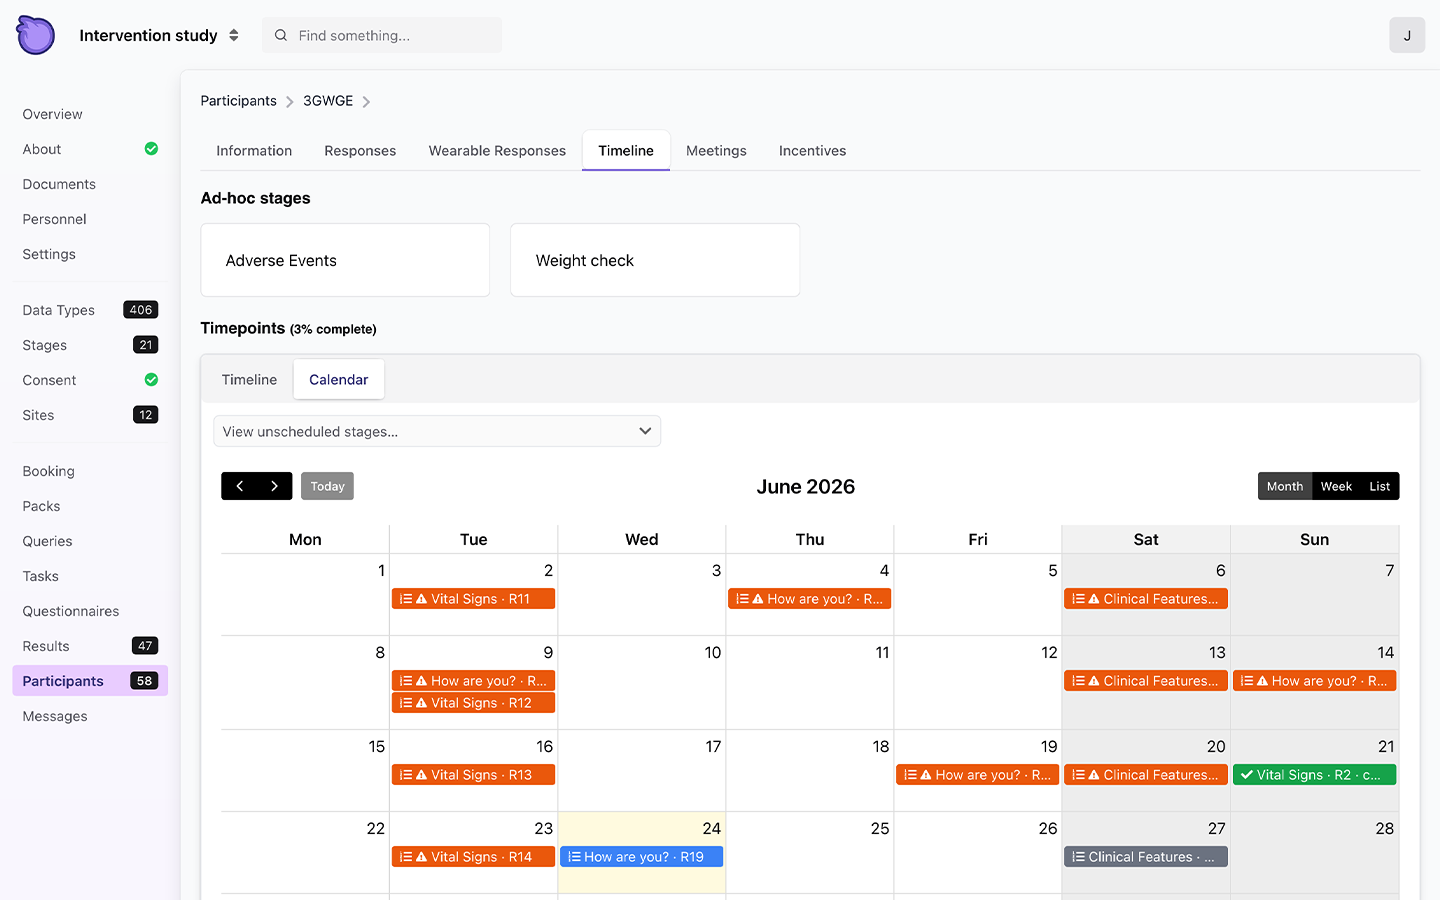Click the 406 badge beside Data Types

[x=141, y=310]
